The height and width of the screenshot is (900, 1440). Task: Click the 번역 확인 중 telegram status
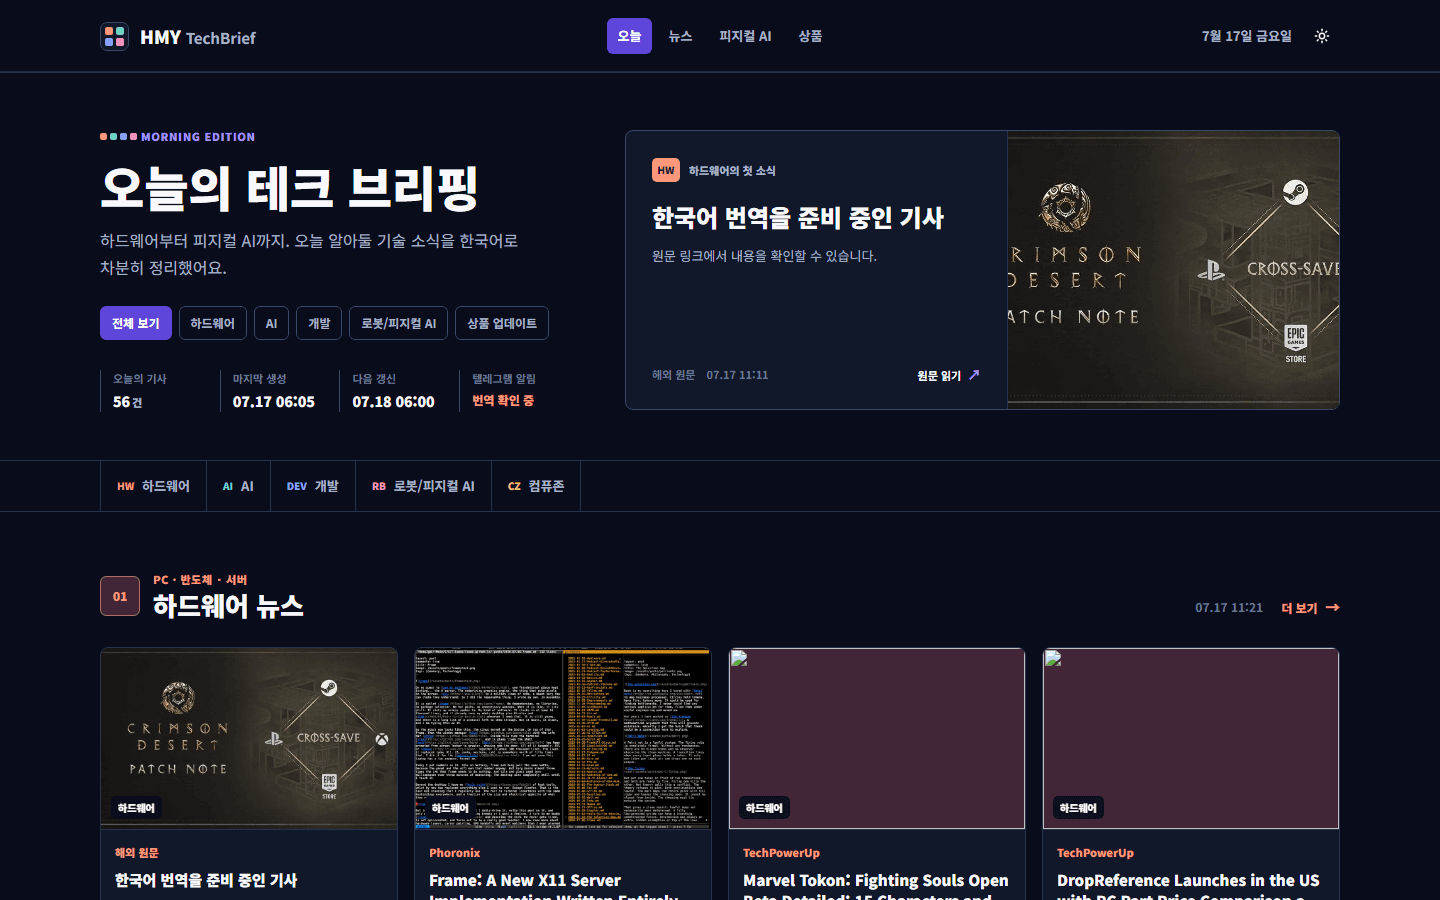click(x=503, y=400)
